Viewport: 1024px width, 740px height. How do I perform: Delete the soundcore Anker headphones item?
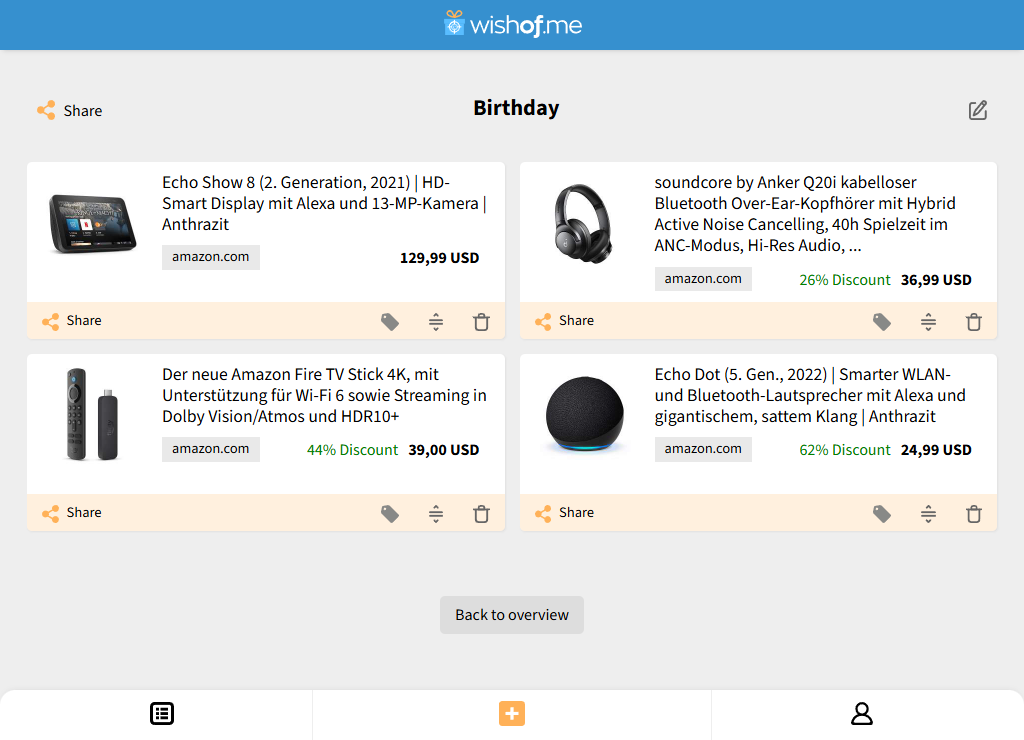click(973, 321)
